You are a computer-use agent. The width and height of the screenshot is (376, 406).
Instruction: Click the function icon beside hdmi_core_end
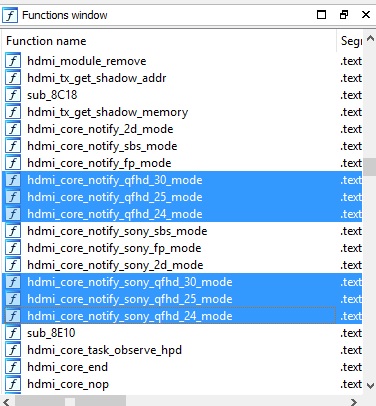pos(13,367)
